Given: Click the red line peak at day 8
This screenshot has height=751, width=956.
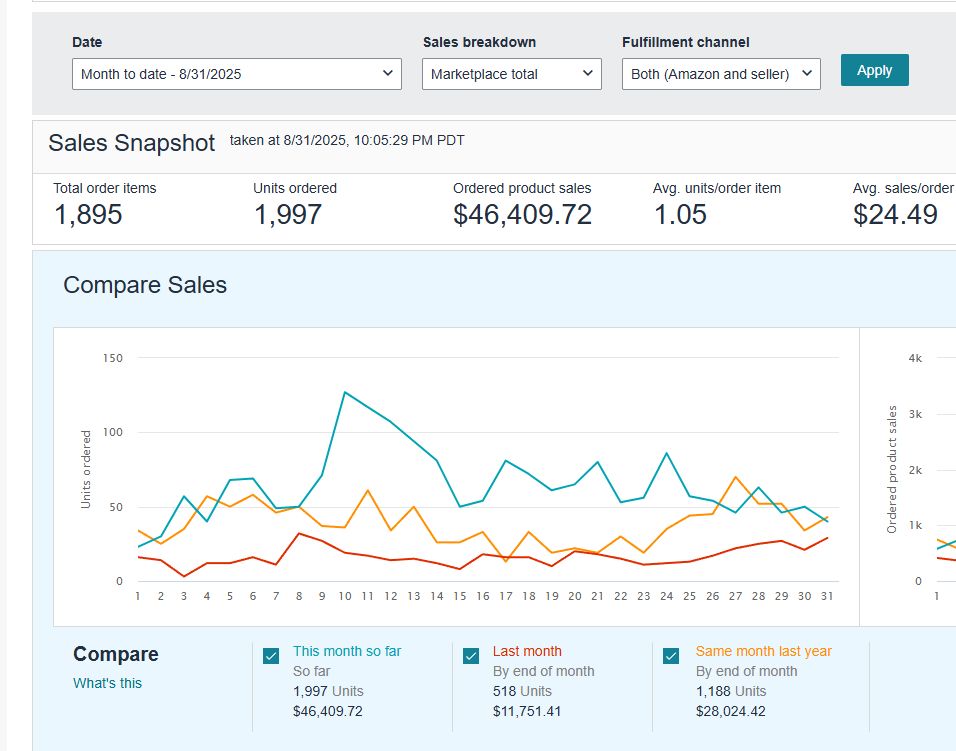Looking at the screenshot, I should click(299, 533).
